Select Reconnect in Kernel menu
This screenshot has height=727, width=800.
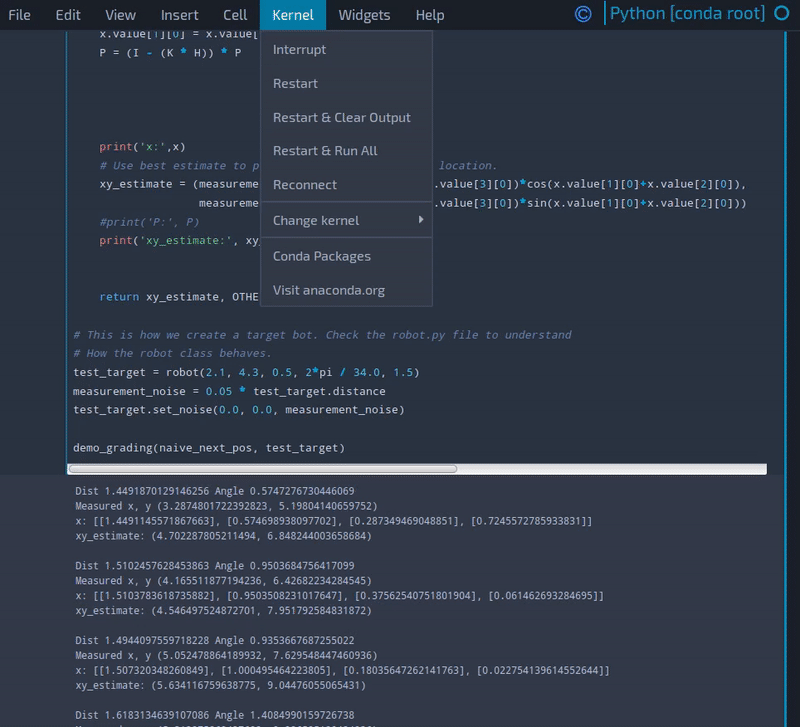pyautogui.click(x=346, y=185)
